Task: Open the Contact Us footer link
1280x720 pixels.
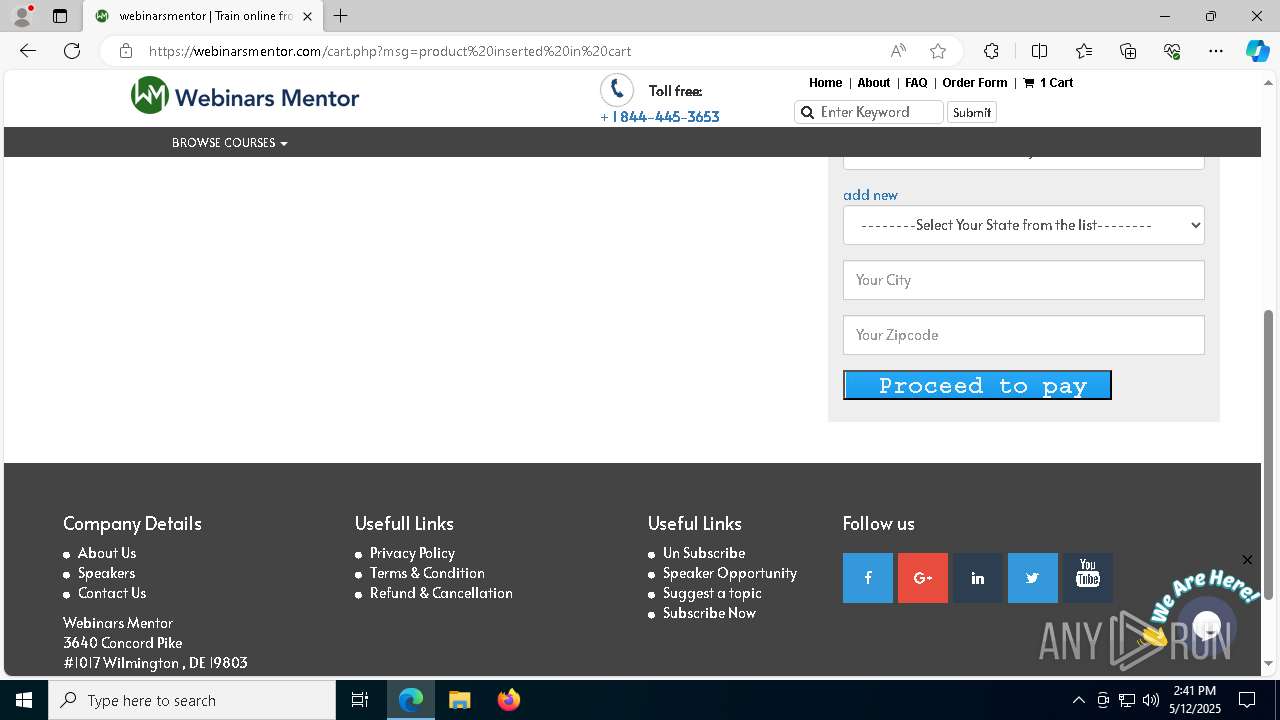Action: point(112,593)
